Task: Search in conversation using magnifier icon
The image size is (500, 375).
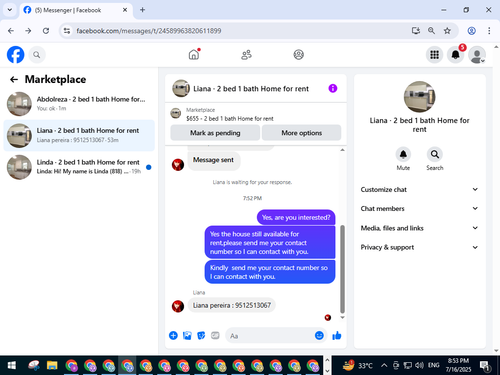Action: [x=435, y=154]
